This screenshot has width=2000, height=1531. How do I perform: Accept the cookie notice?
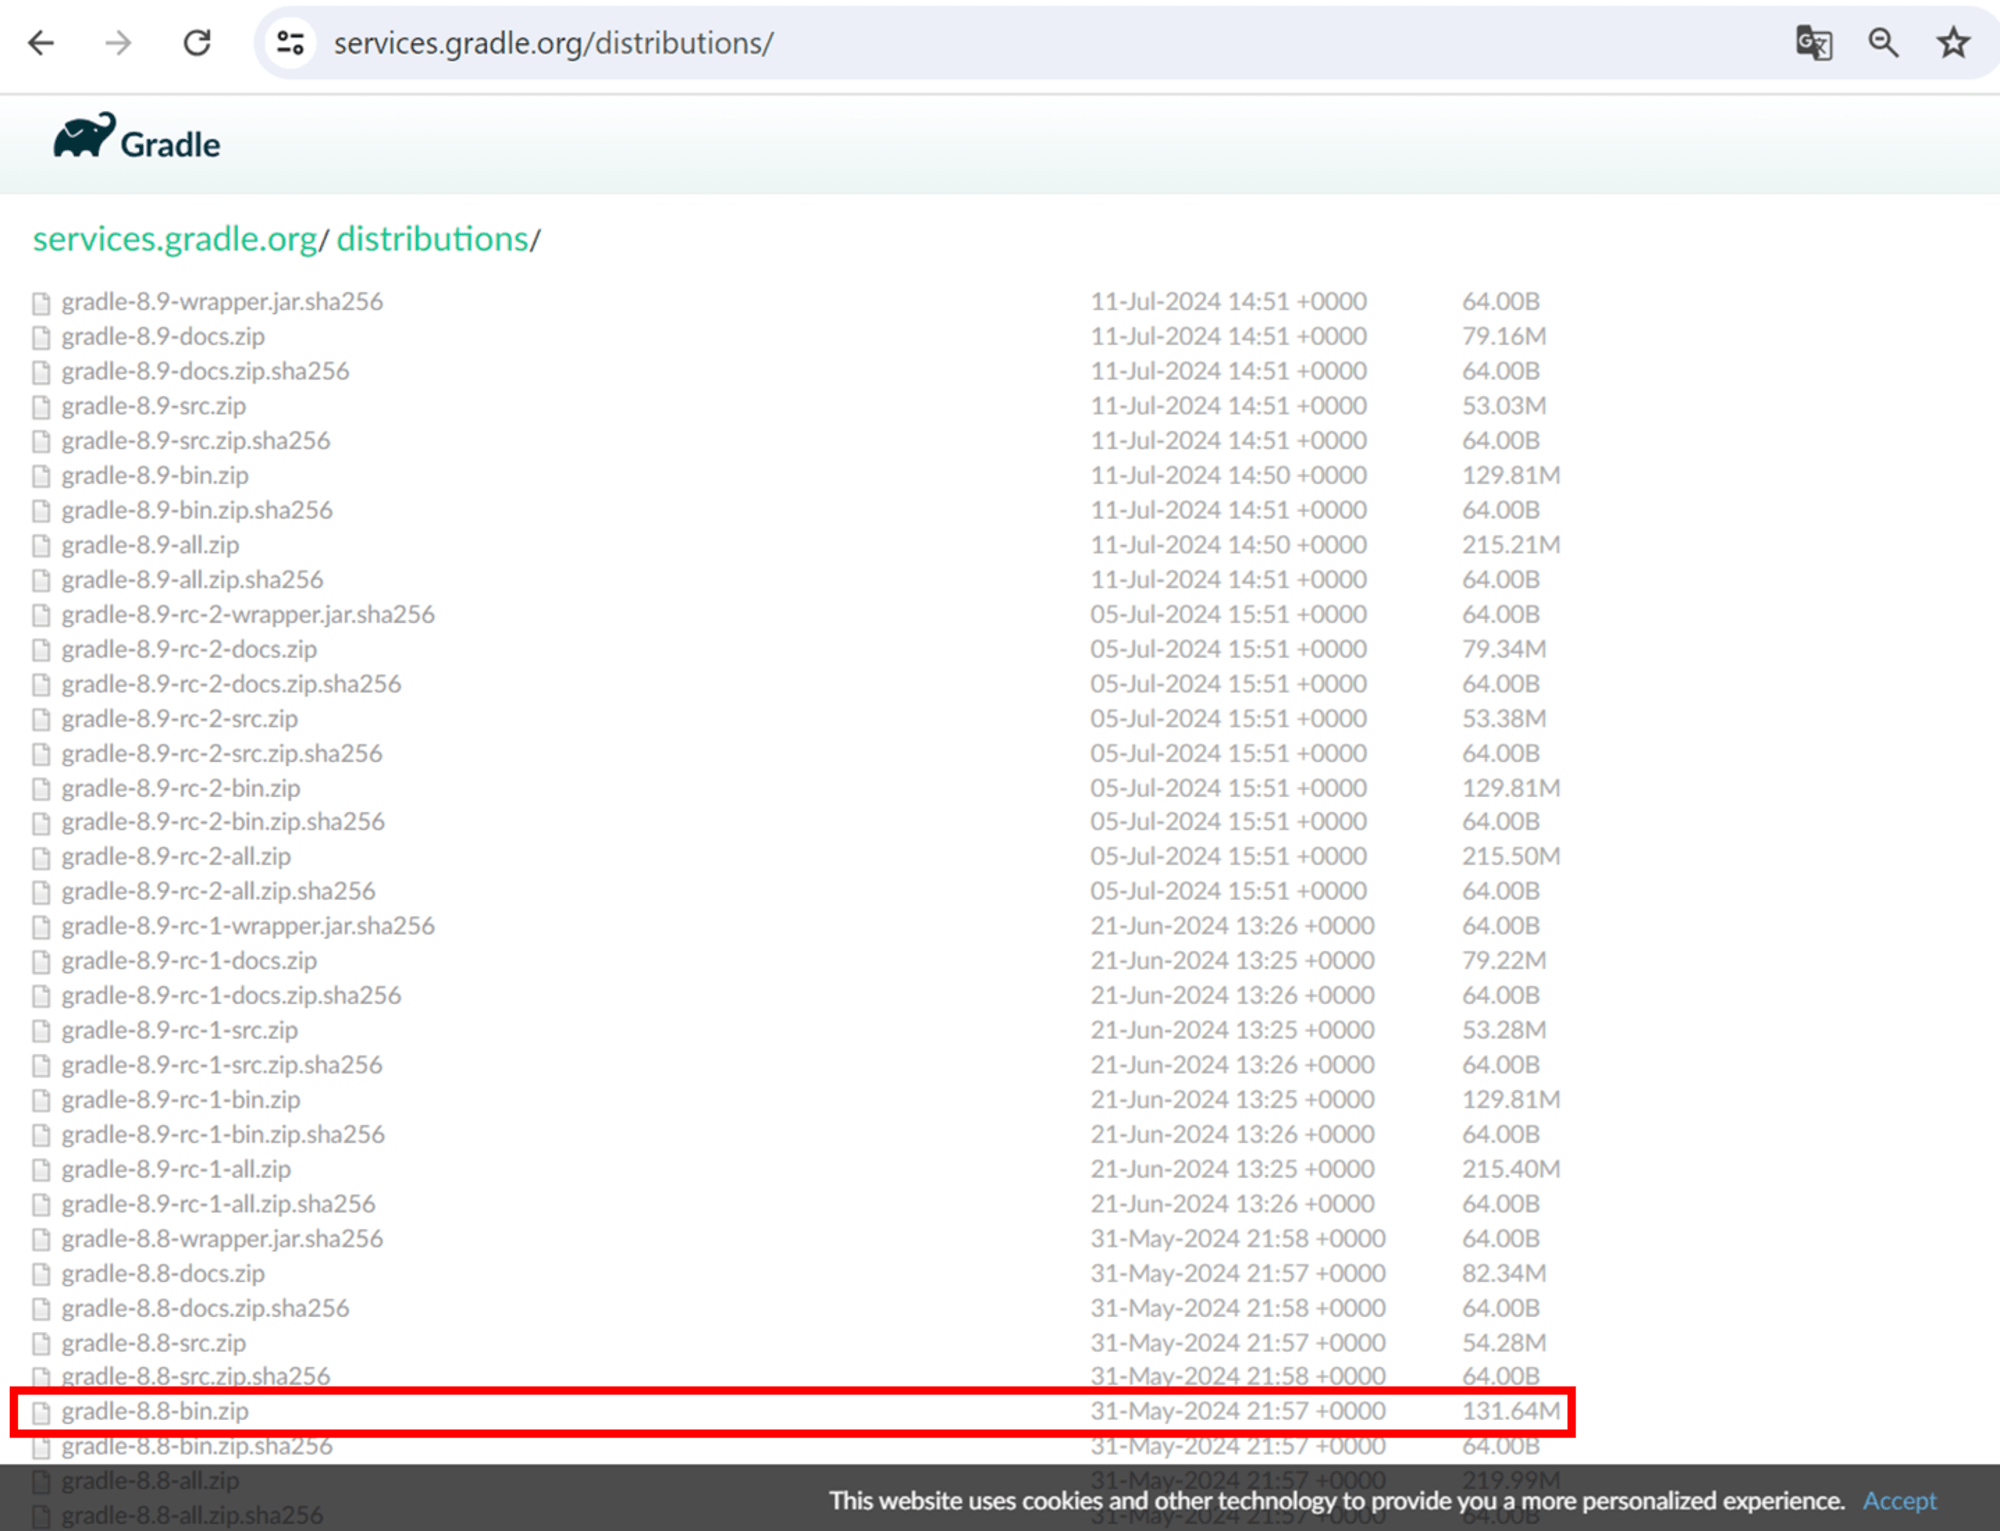pyautogui.click(x=1899, y=1500)
